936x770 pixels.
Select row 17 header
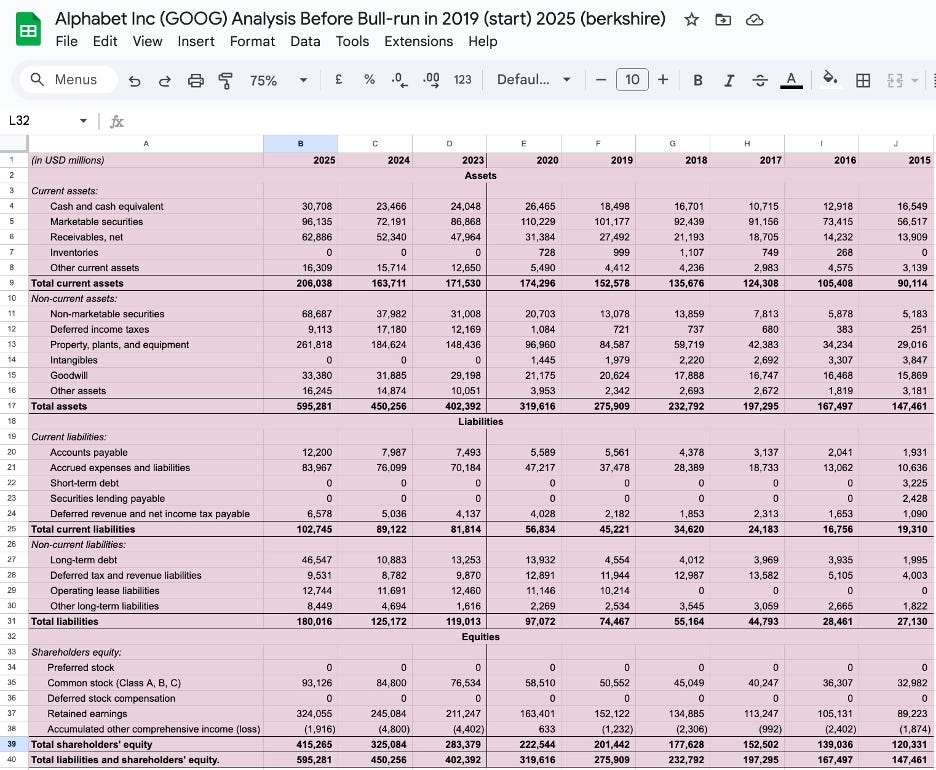point(13,406)
